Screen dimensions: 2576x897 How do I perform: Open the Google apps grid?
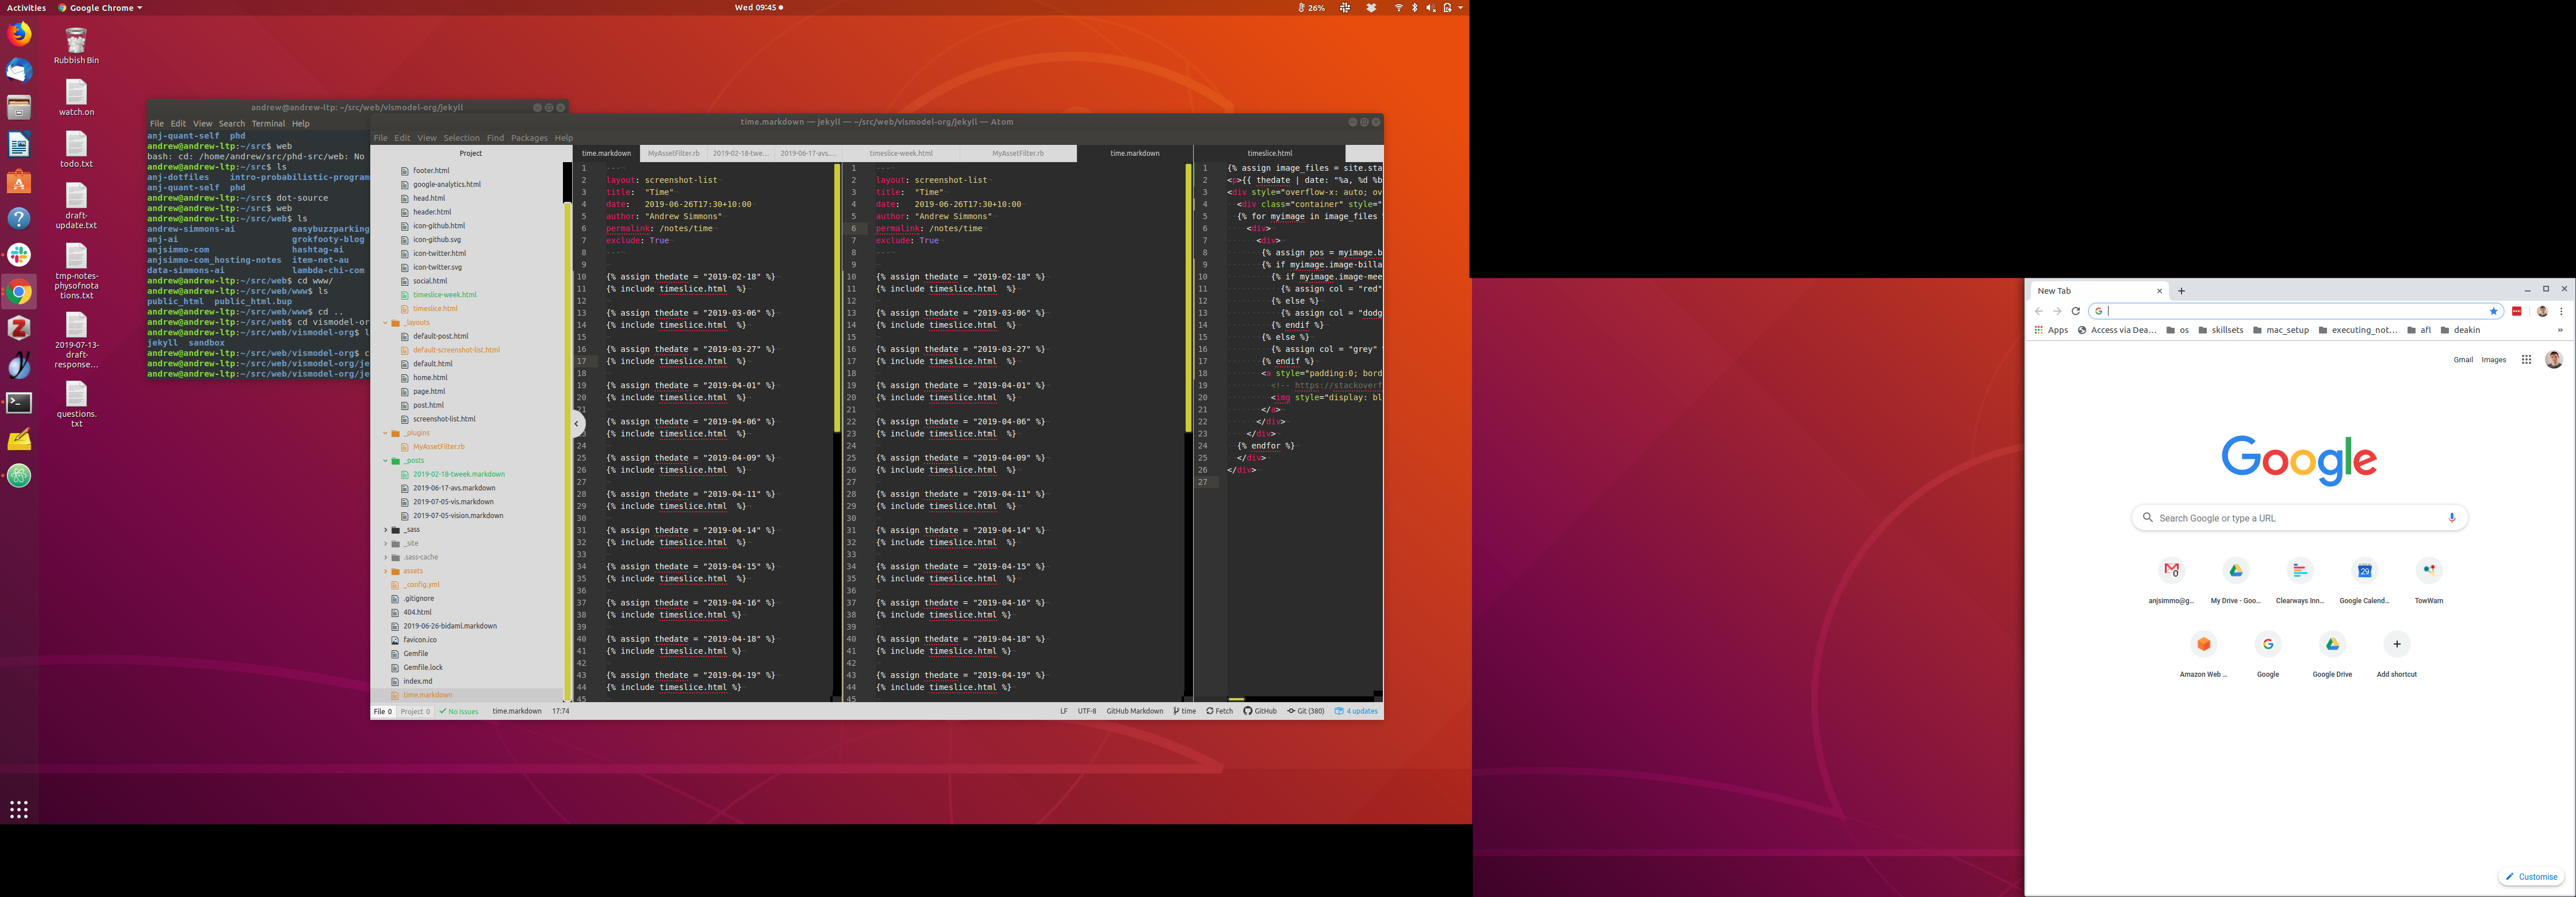coord(2526,360)
